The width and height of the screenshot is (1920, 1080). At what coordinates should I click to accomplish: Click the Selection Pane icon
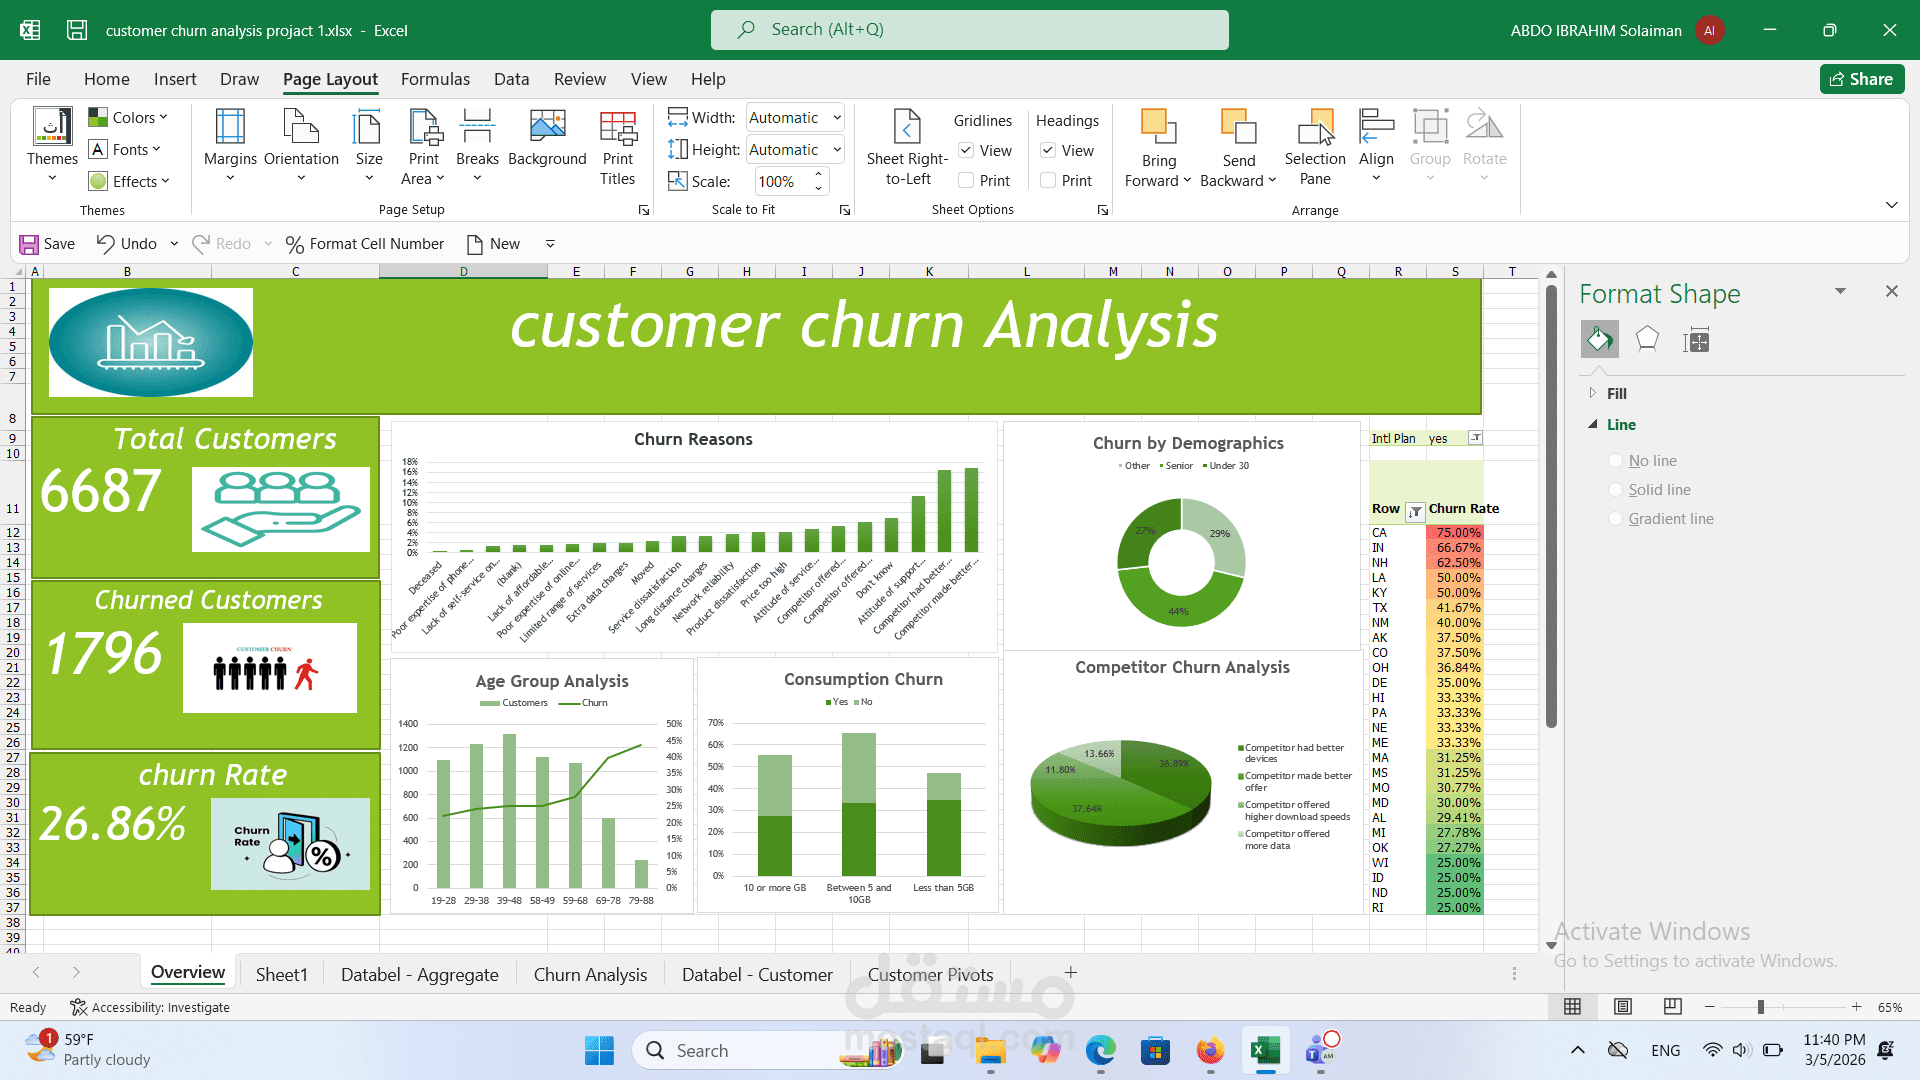coord(1314,147)
